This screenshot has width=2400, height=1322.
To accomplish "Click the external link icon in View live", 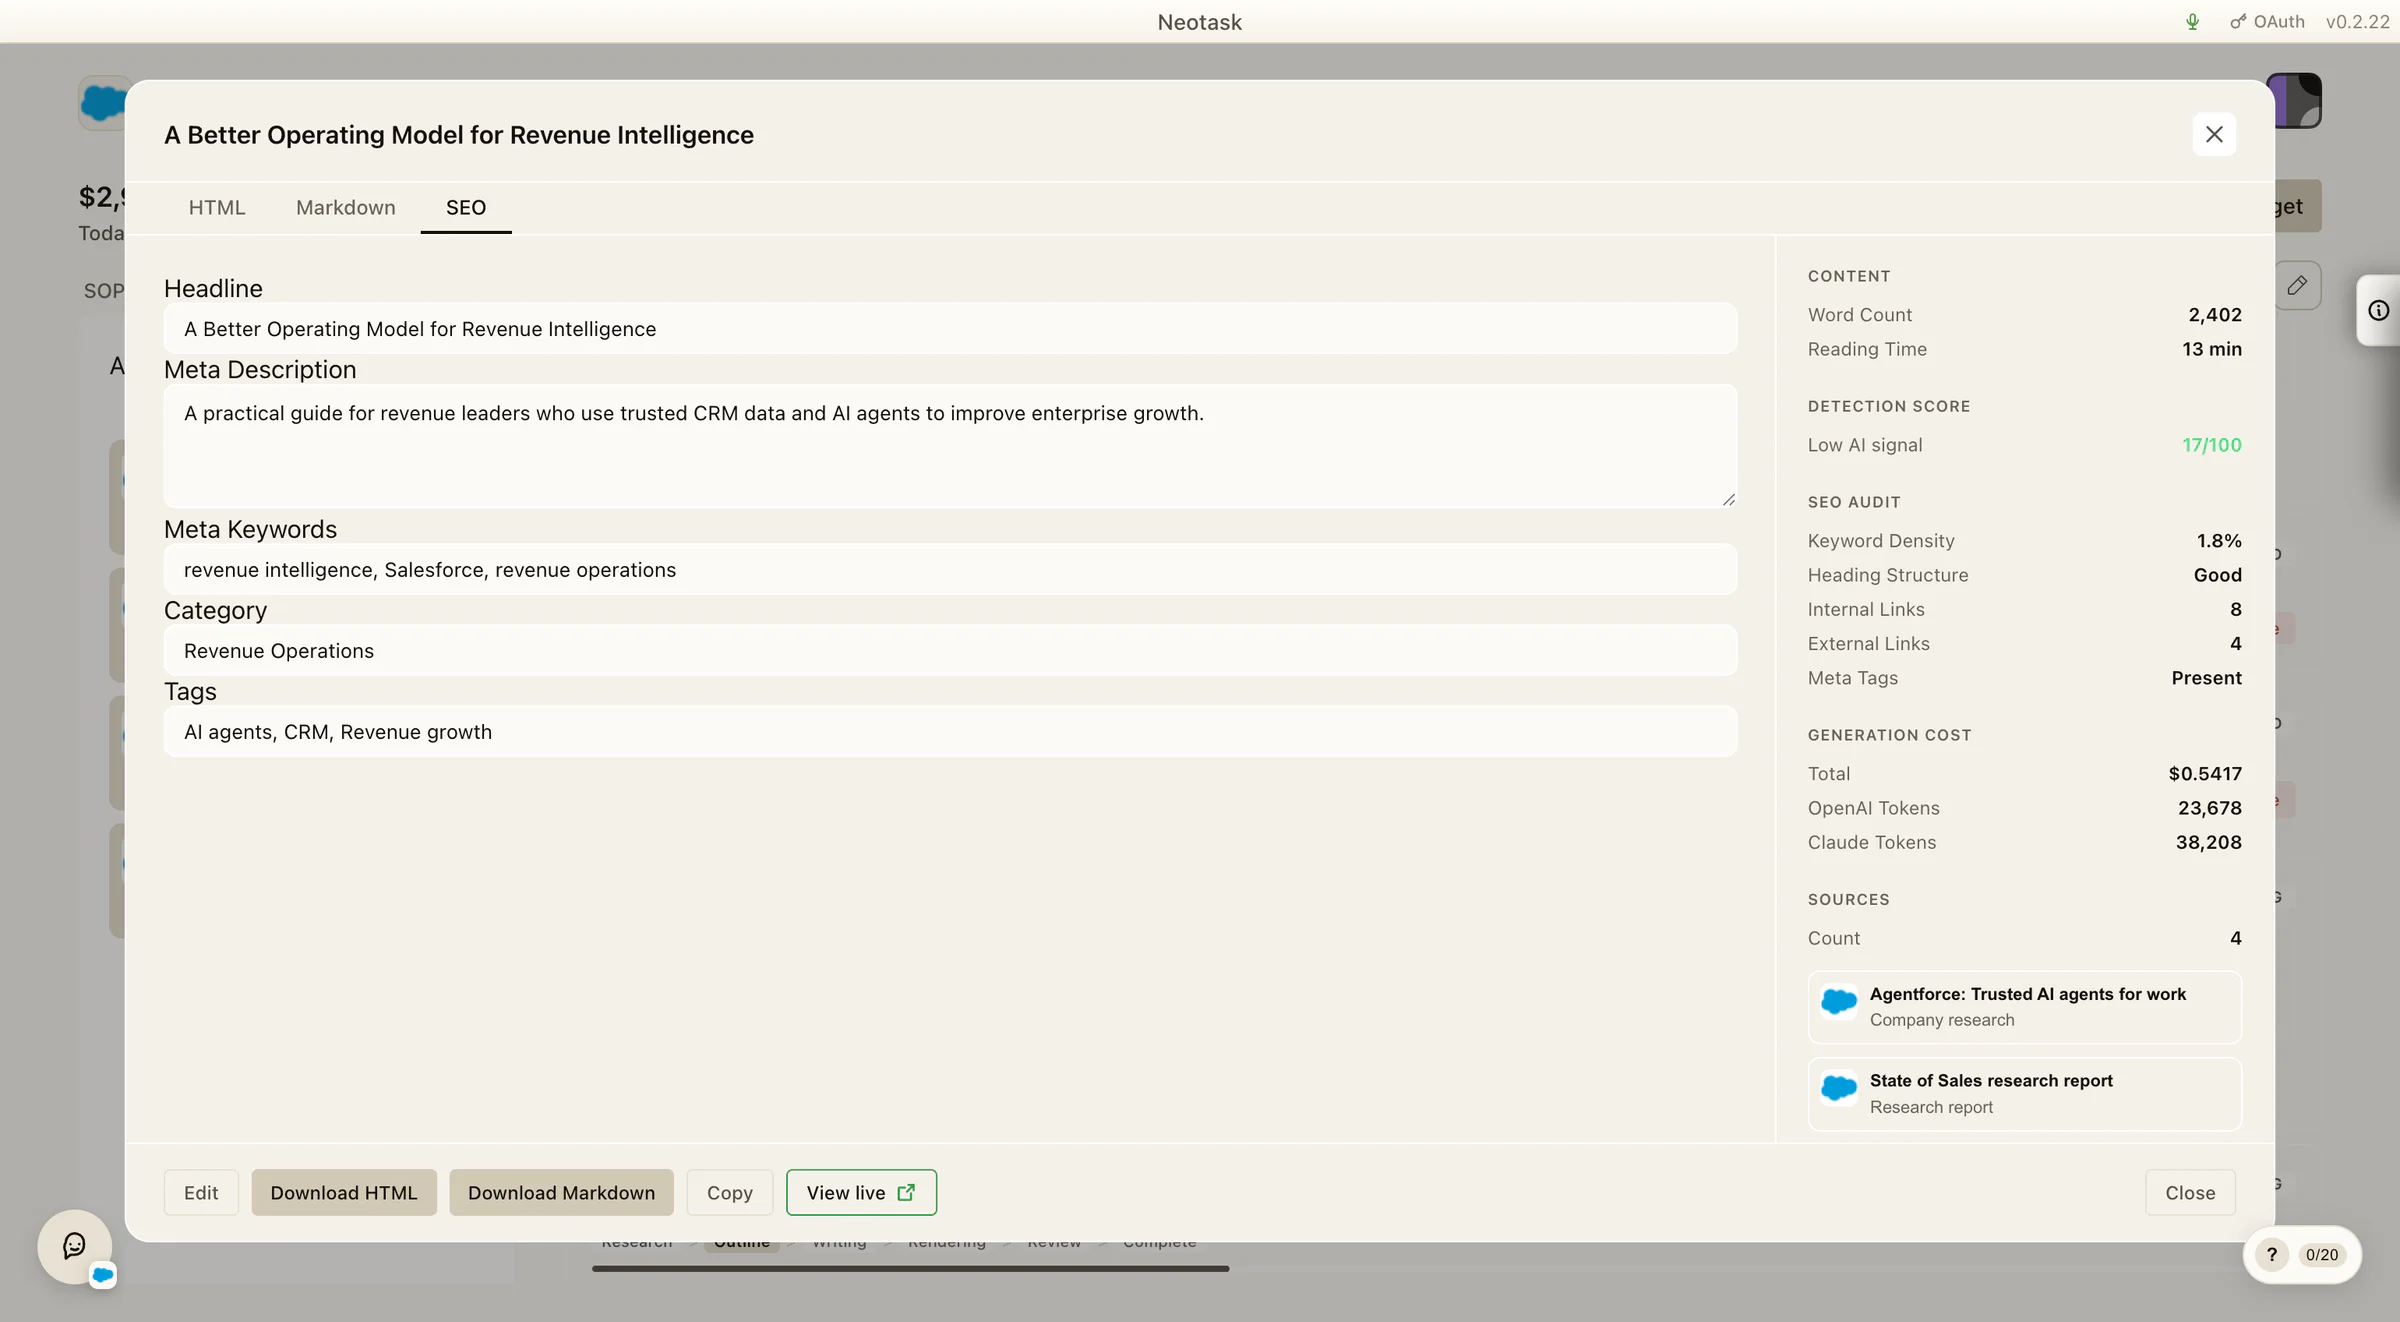I will [906, 1192].
